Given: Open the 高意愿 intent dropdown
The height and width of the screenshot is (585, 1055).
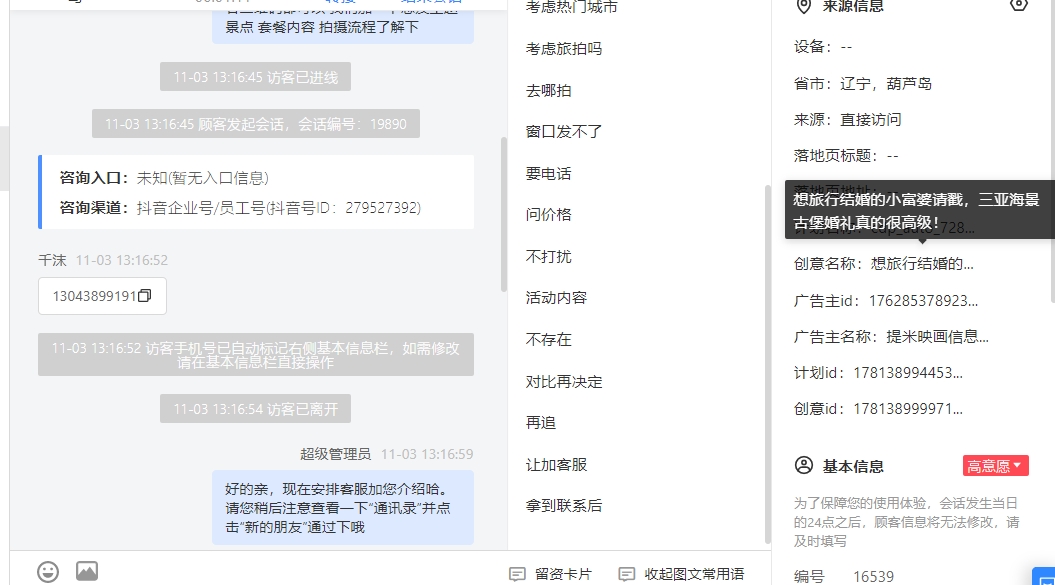Looking at the screenshot, I should click(995, 466).
